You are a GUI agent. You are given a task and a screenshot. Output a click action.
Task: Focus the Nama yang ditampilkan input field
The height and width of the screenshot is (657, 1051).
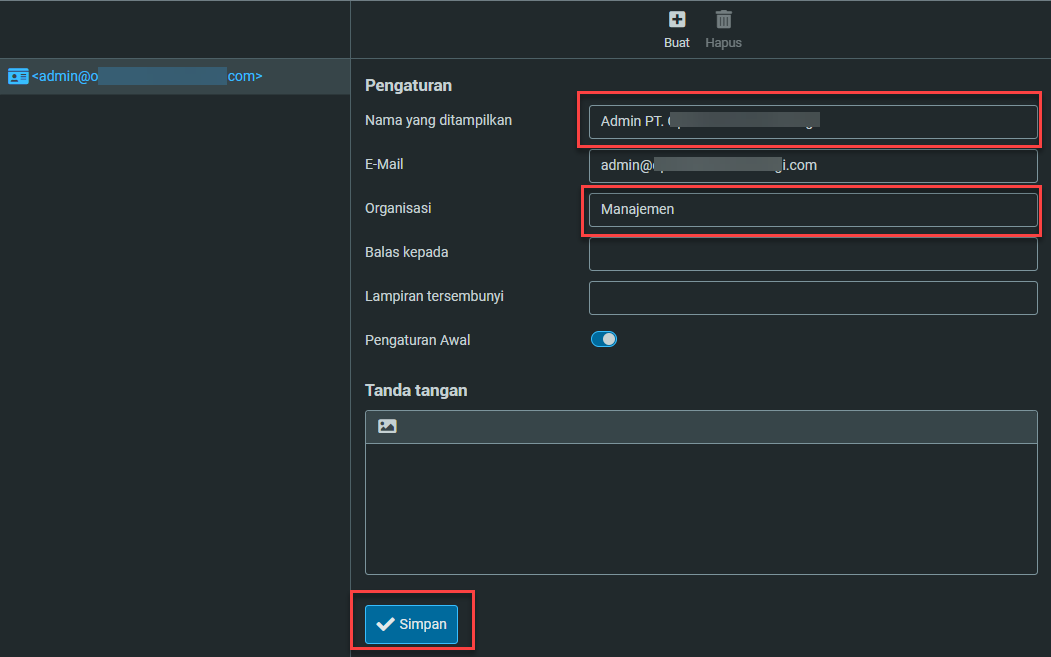[x=812, y=122]
